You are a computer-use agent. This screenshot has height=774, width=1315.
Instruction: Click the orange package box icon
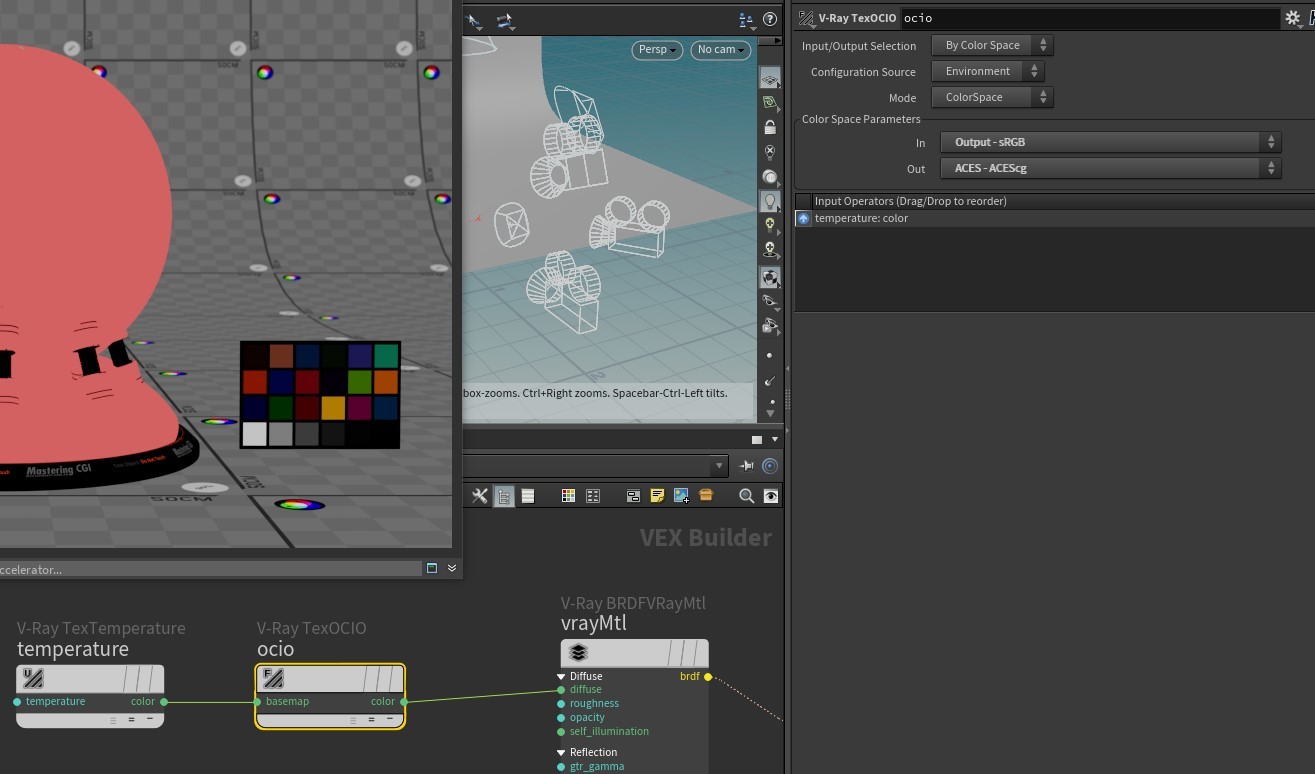706,496
